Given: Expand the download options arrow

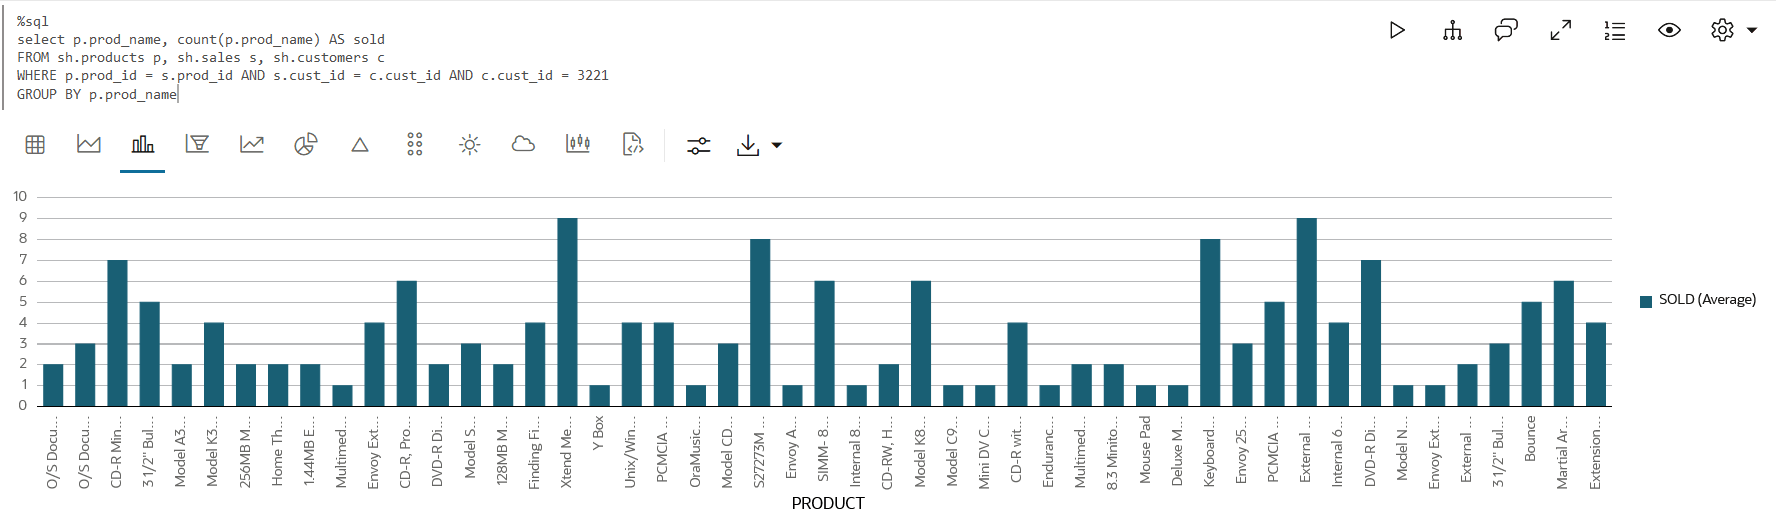Looking at the screenshot, I should pyautogui.click(x=777, y=146).
